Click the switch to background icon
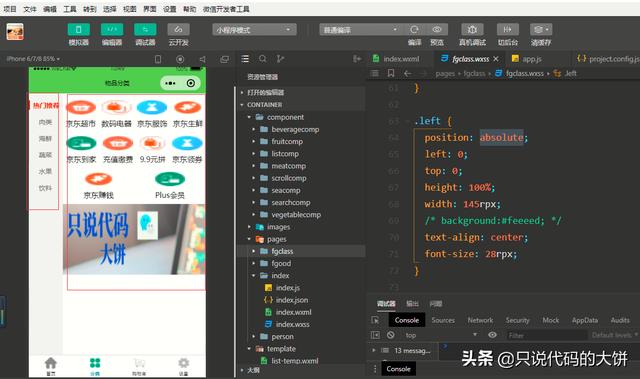Screen dimensions: 640x379 tap(507, 29)
